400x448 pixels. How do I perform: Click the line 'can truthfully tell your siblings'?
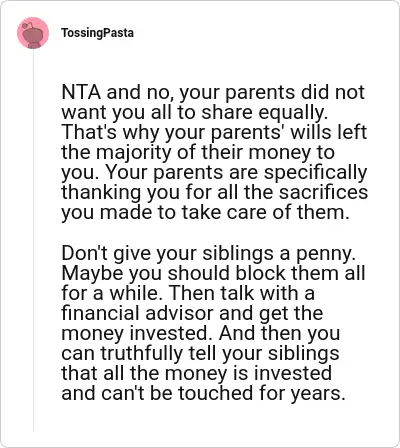[x=200, y=353]
